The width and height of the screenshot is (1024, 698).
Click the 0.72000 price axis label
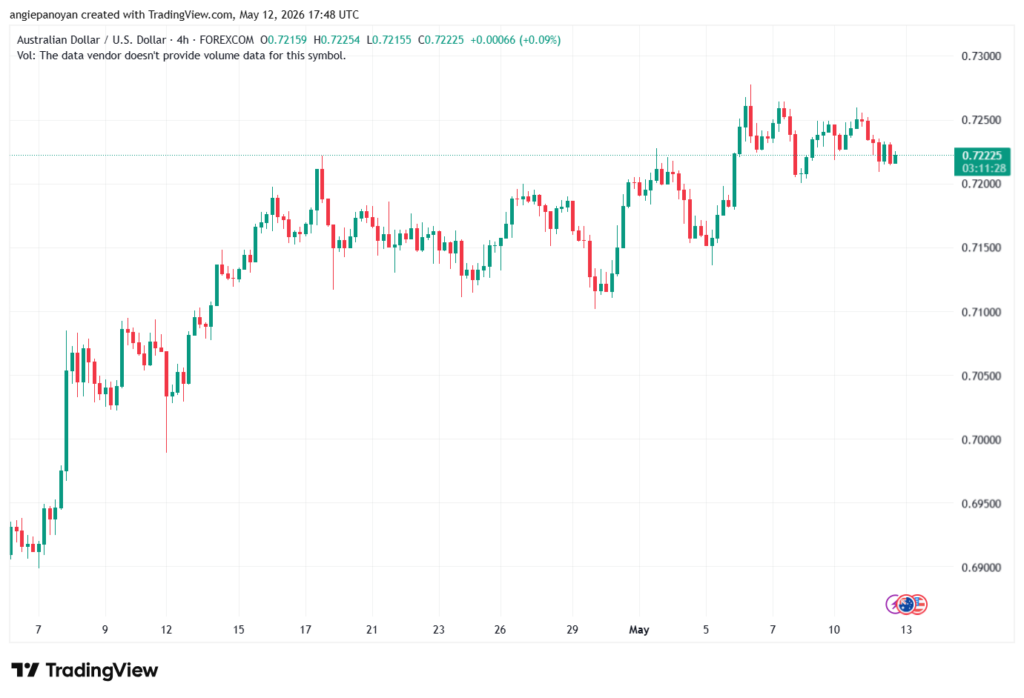981,184
